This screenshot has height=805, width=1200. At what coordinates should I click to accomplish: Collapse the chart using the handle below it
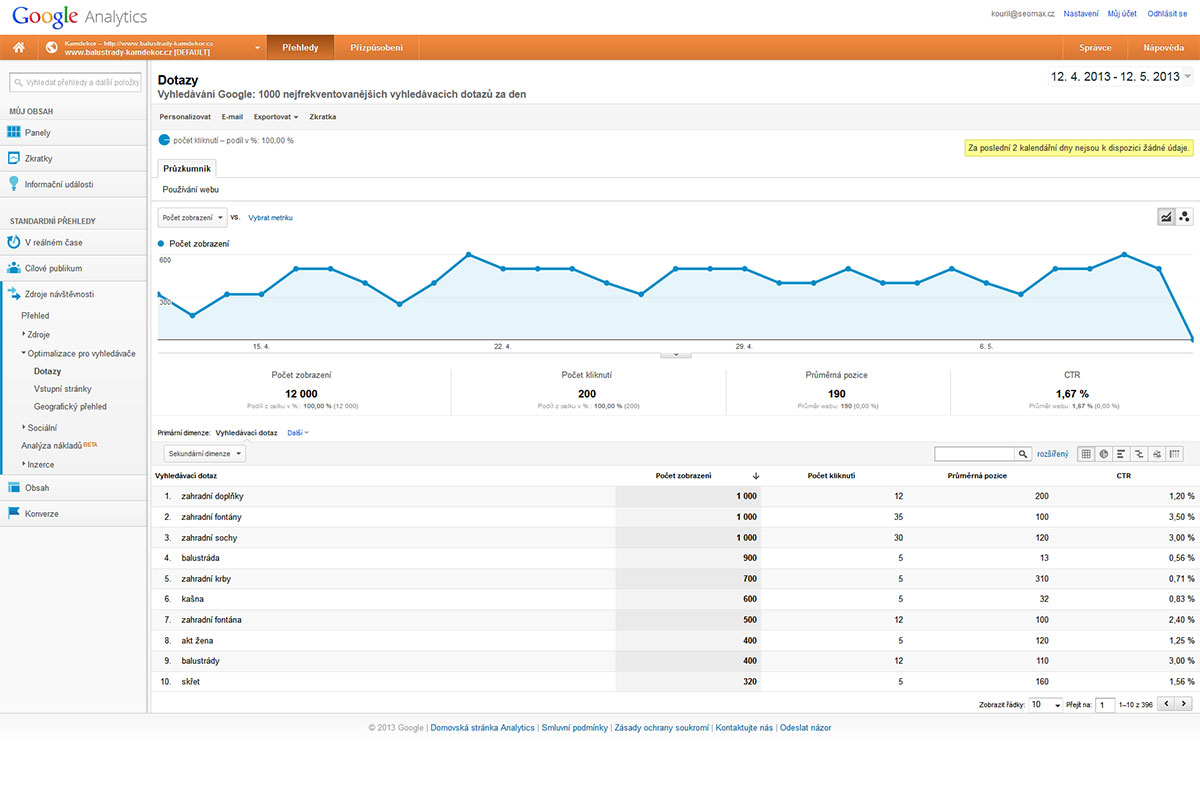676,353
